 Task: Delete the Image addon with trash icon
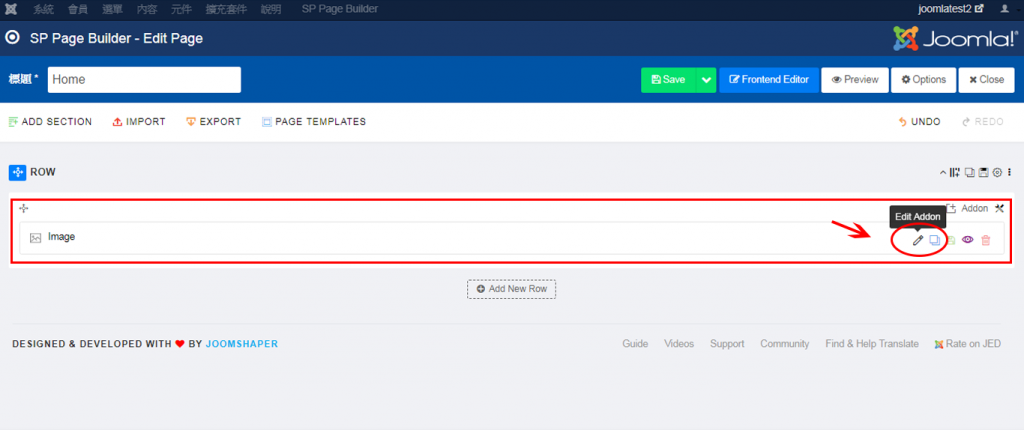986,240
